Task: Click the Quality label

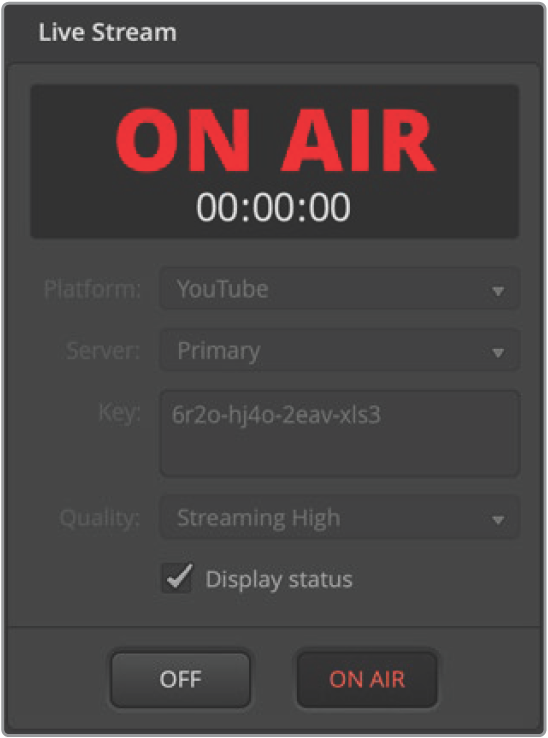Action: click(100, 518)
